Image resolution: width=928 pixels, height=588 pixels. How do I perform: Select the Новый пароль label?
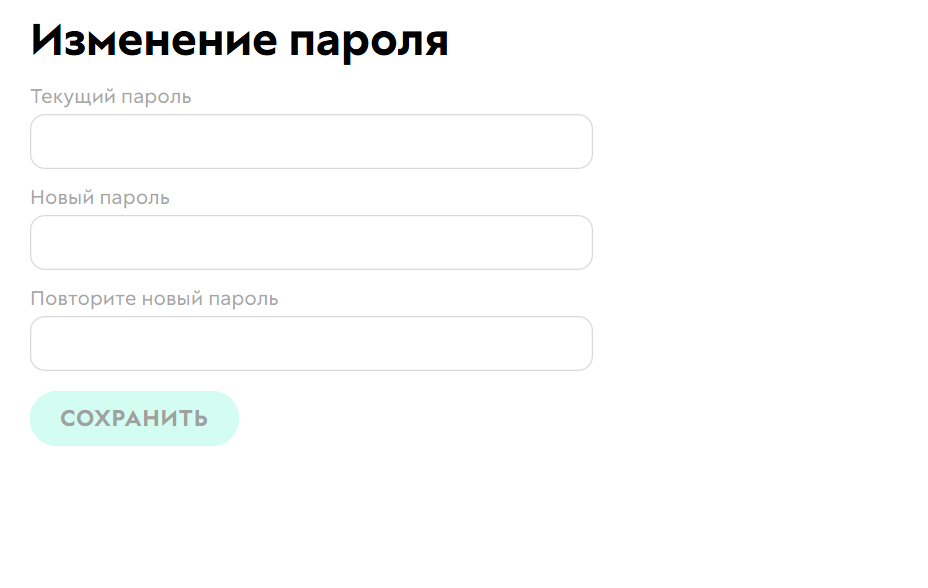point(102,197)
